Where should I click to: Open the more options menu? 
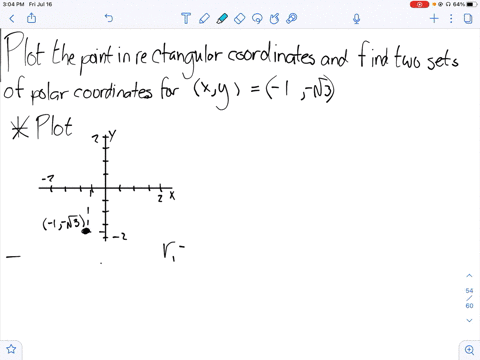pos(451,18)
